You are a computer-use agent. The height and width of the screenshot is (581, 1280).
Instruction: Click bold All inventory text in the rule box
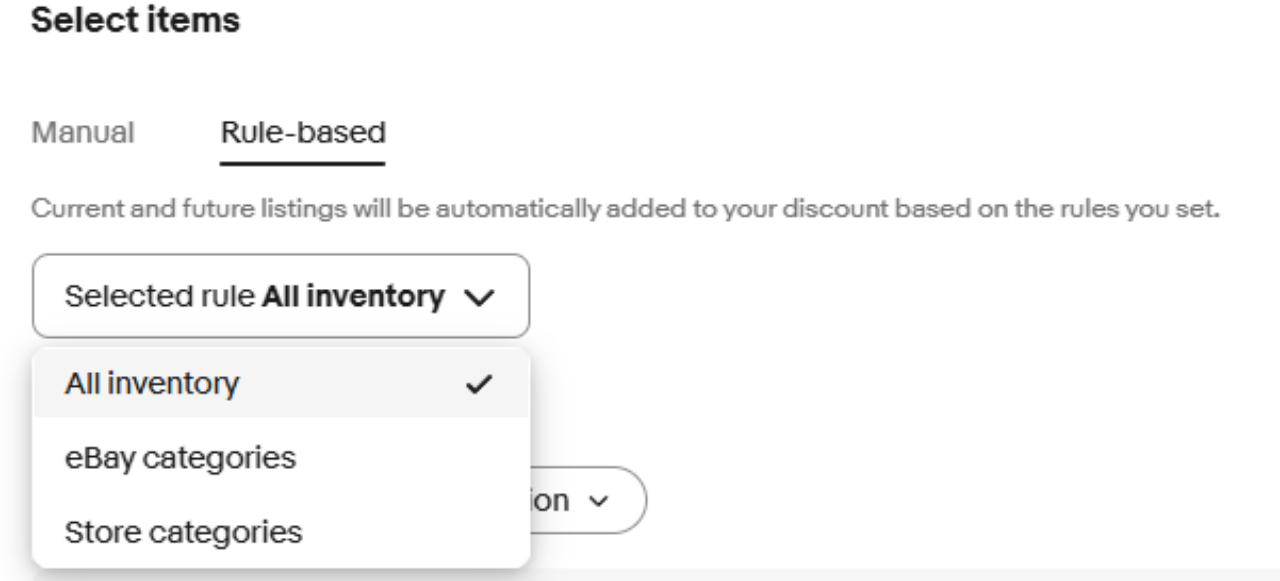(353, 297)
